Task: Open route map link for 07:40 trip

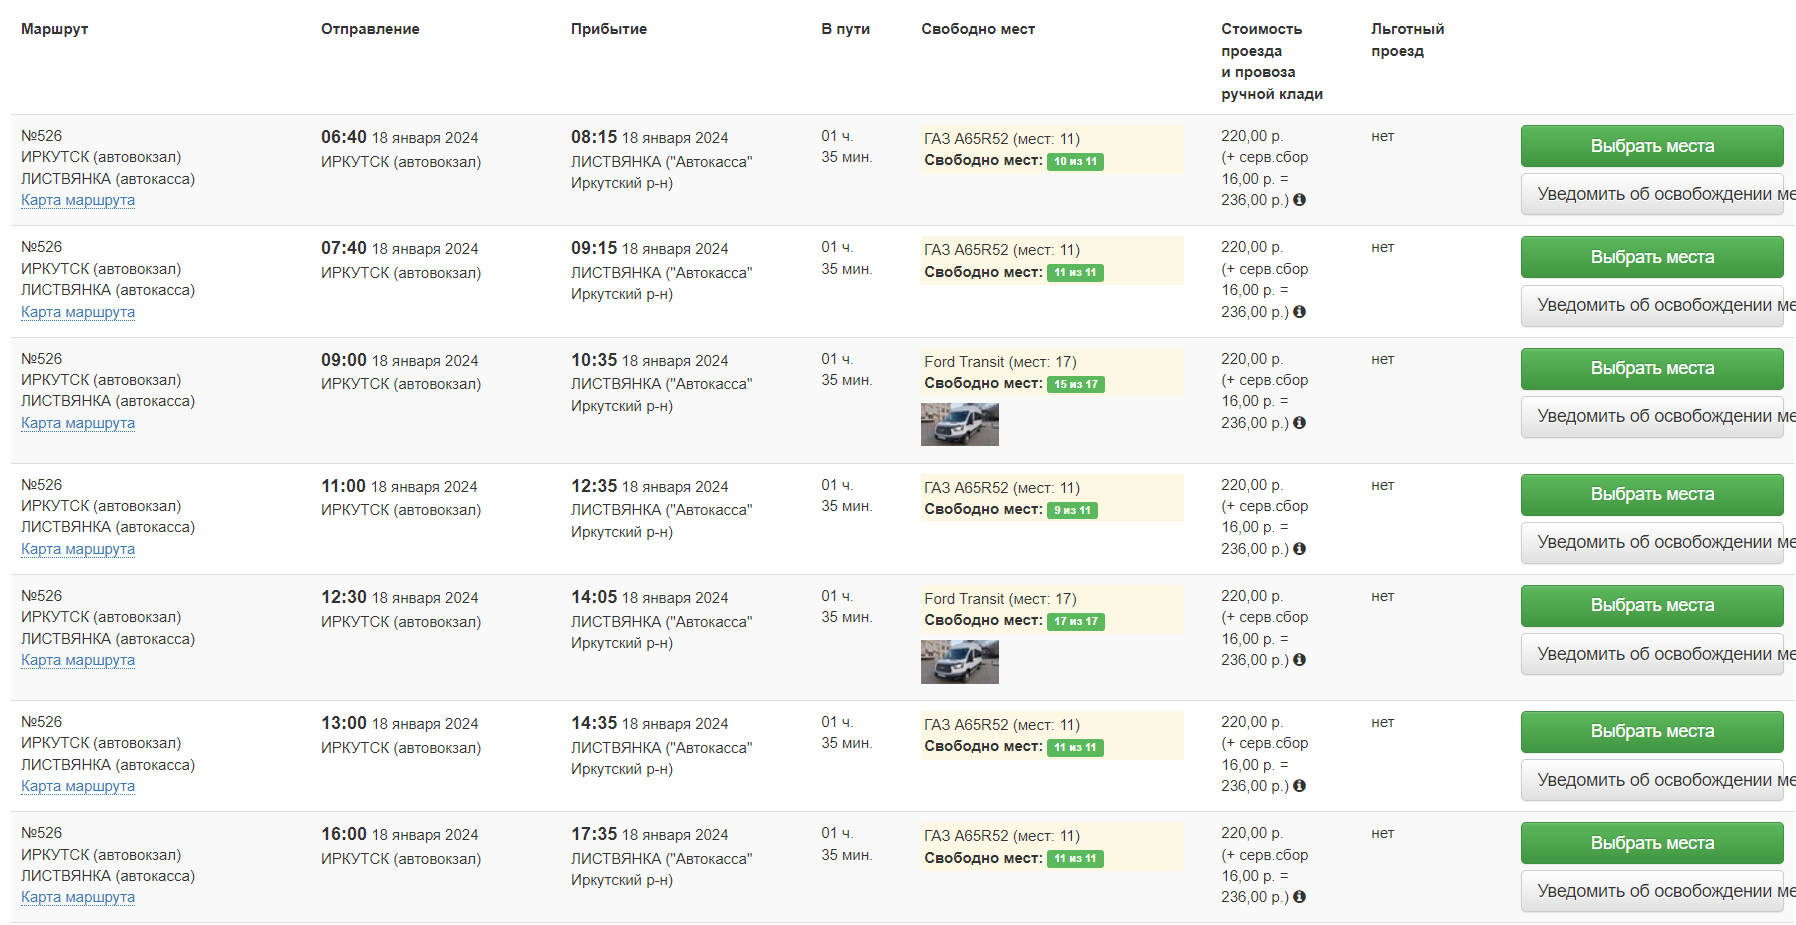Action: pyautogui.click(x=78, y=312)
